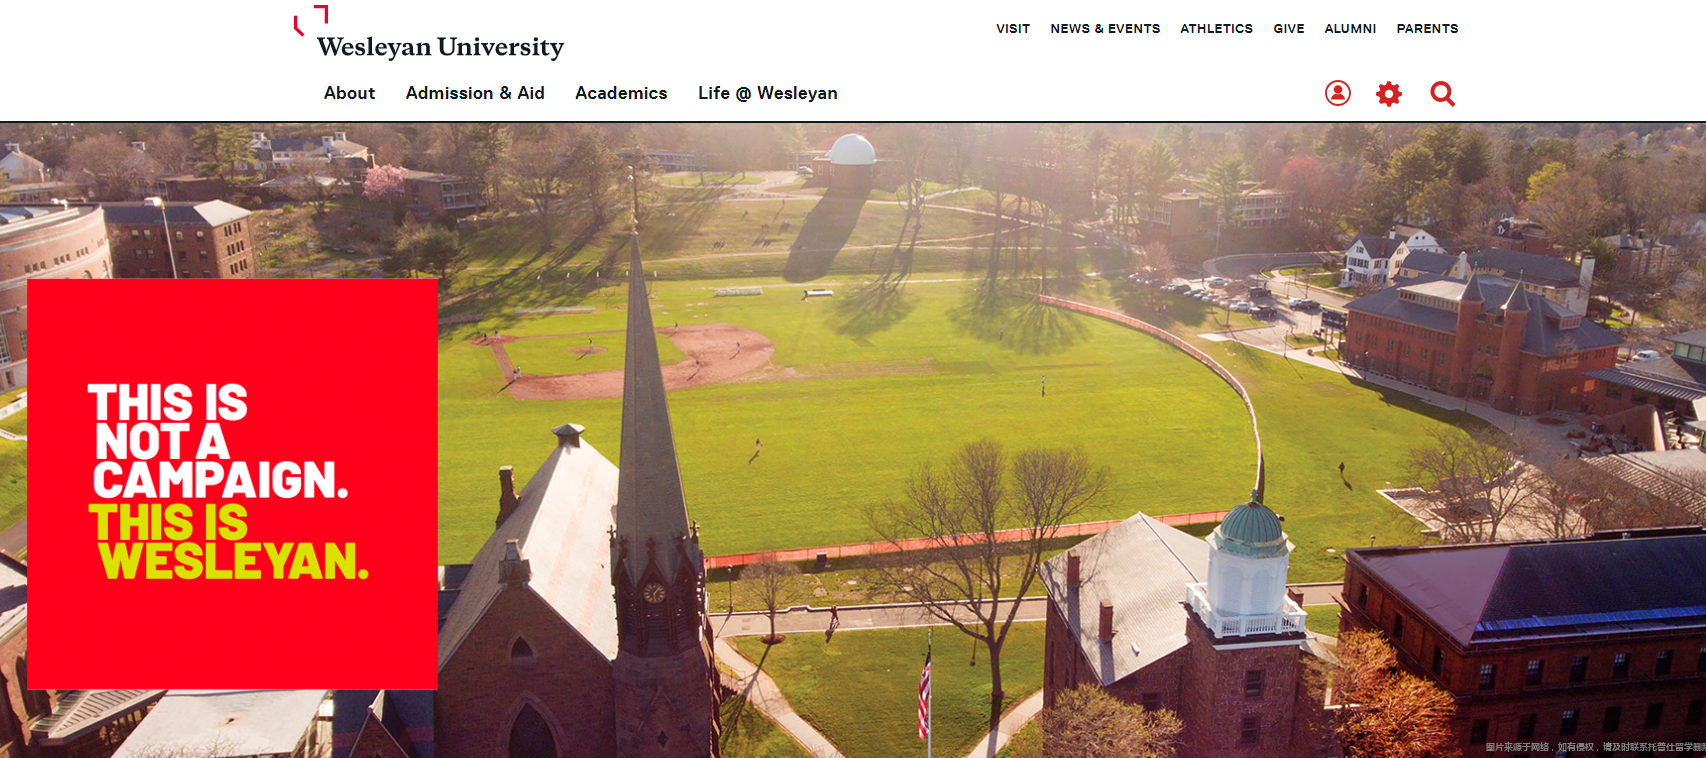Open the Life @ Wesleyan menu

[768, 93]
